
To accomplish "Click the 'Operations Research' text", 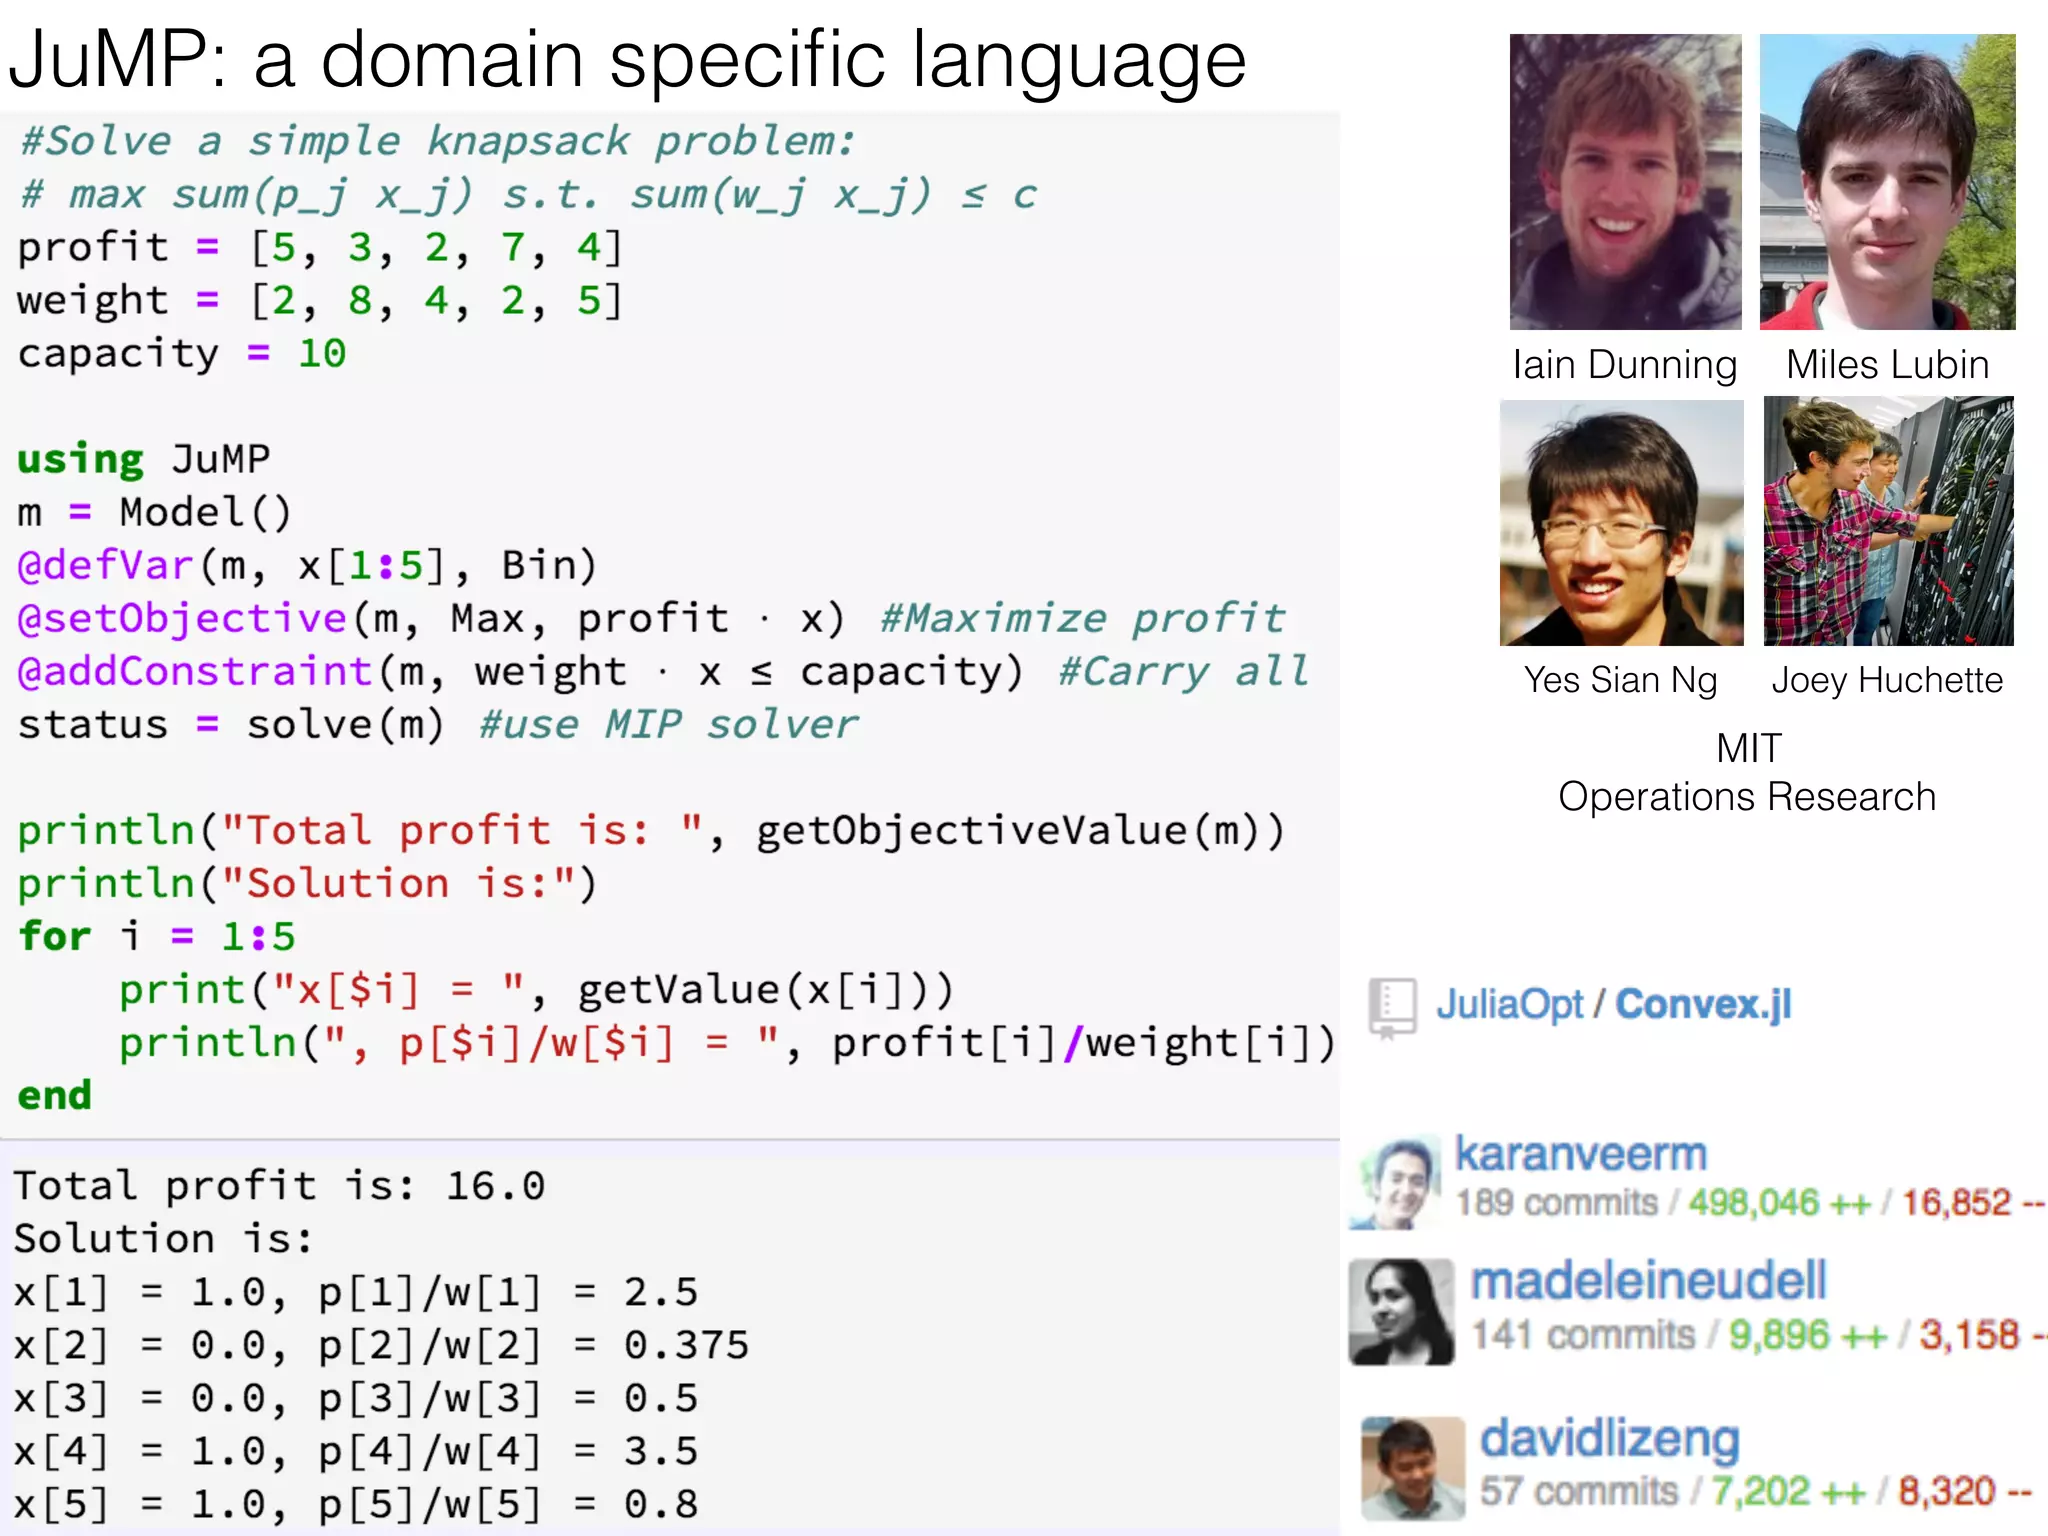I will click(x=1747, y=797).
